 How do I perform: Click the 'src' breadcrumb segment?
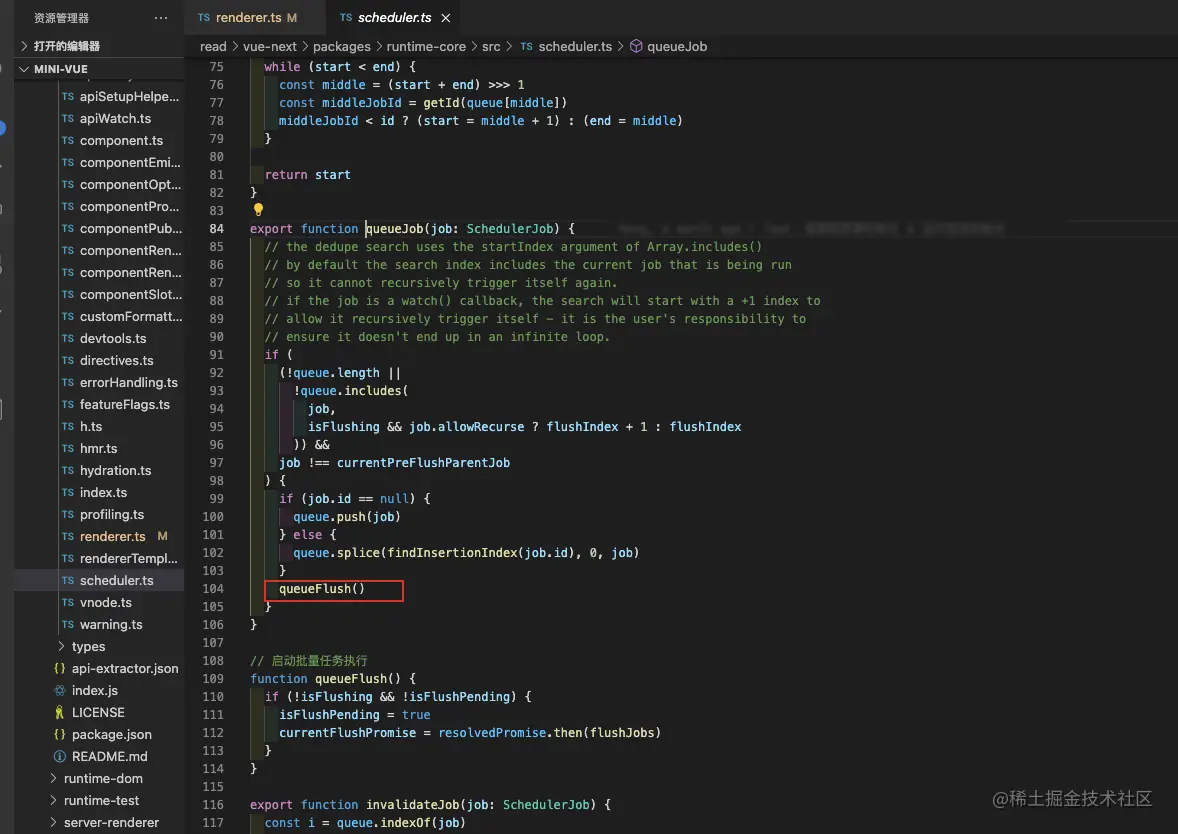click(x=491, y=47)
